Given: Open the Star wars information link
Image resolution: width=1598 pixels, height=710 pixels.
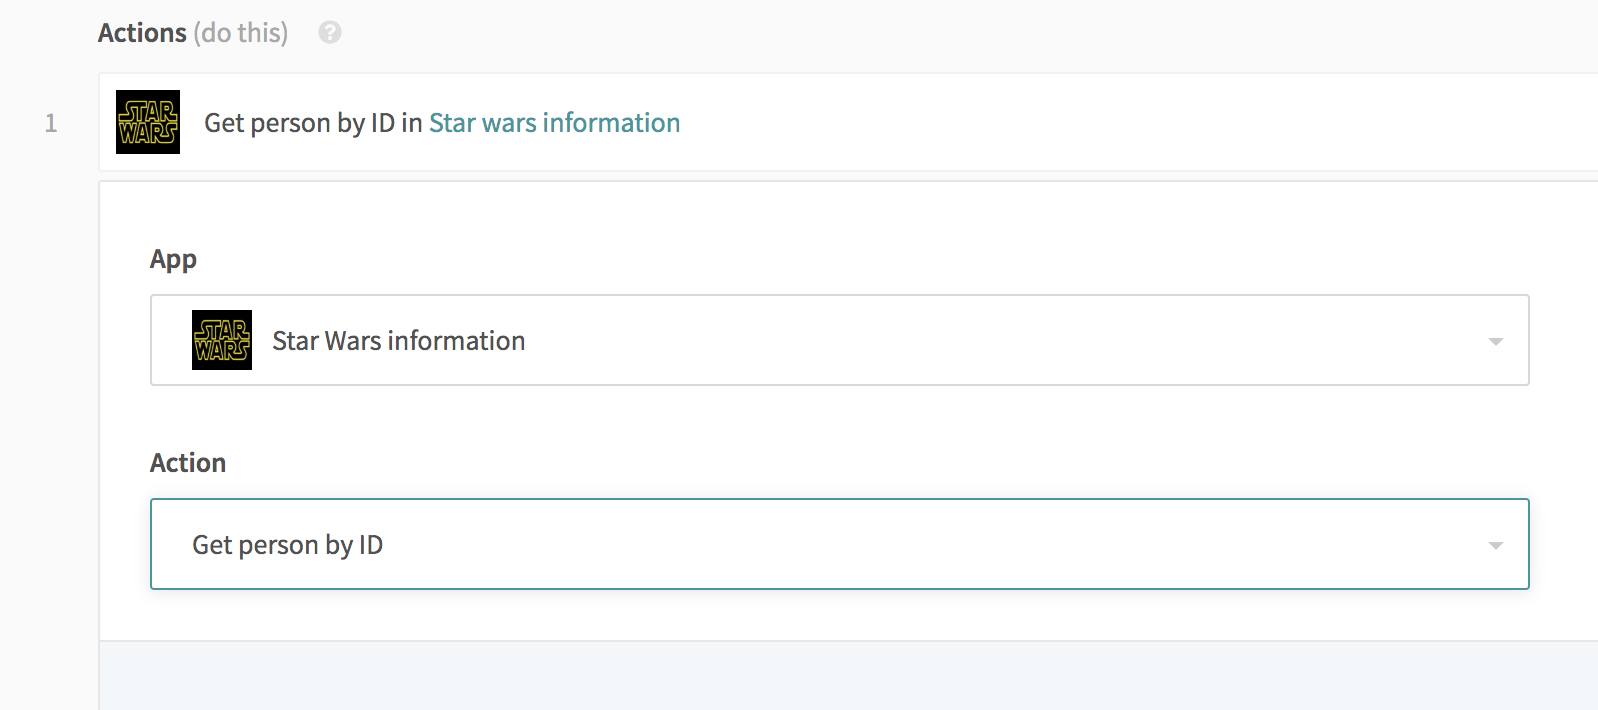Looking at the screenshot, I should [x=554, y=122].
